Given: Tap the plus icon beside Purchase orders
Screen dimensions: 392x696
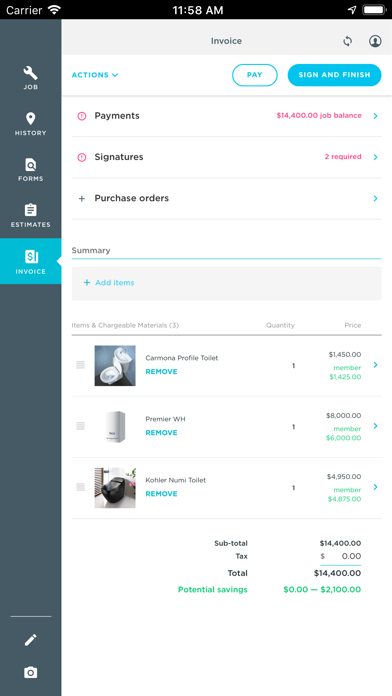Looking at the screenshot, I should pyautogui.click(x=82, y=198).
